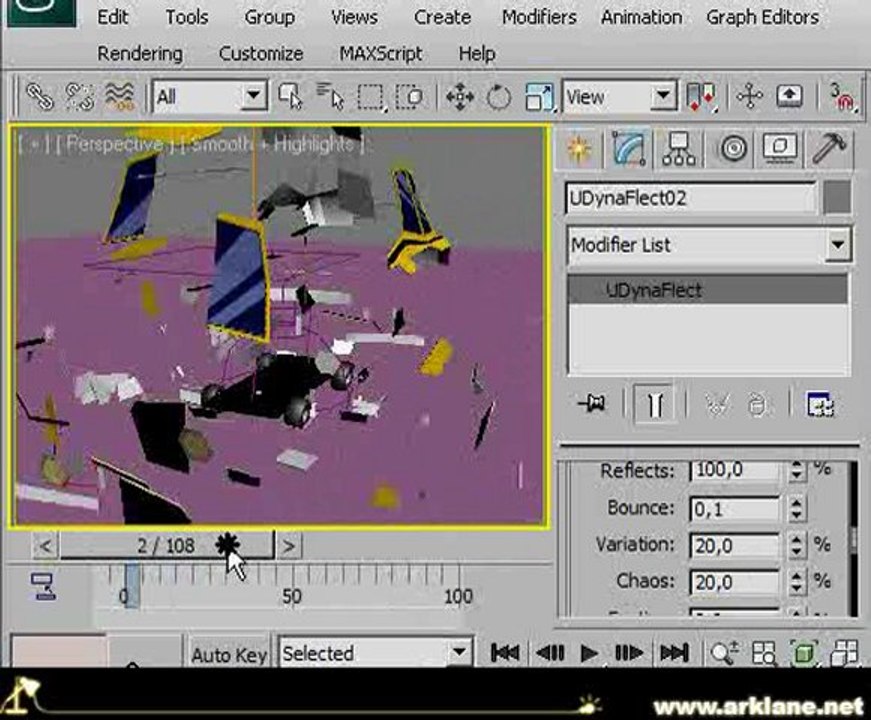Adjust the Reflects spinner arrows
The image size is (871, 720).
[797, 471]
